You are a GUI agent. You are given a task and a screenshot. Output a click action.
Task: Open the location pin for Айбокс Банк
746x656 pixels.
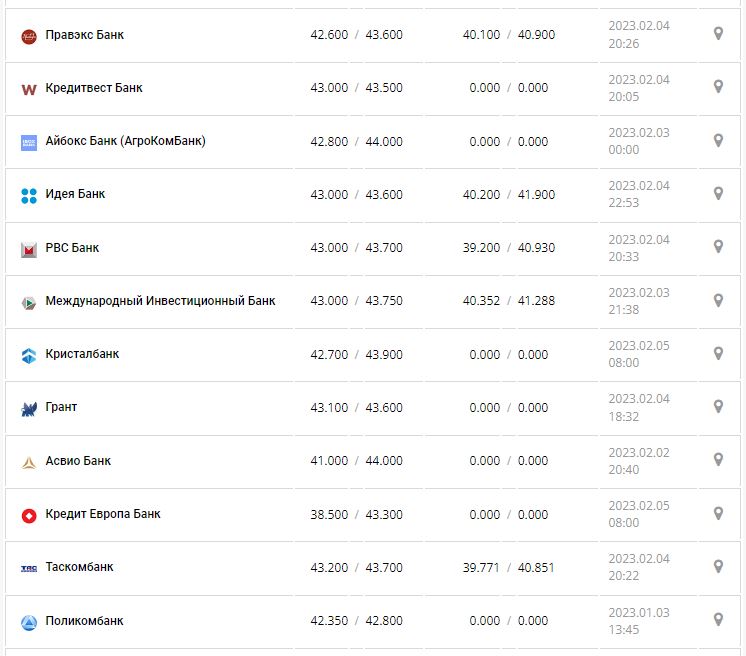718,140
